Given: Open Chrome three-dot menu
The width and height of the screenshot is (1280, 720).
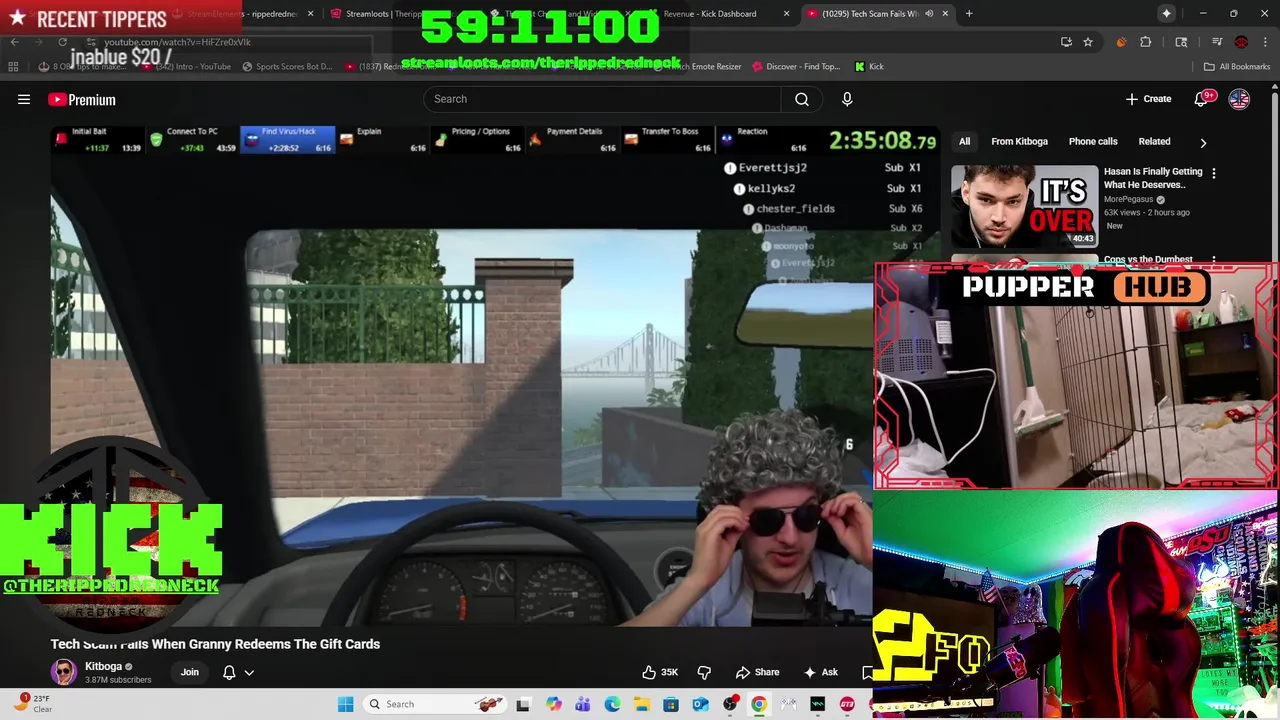Looking at the screenshot, I should pos(1265,42).
